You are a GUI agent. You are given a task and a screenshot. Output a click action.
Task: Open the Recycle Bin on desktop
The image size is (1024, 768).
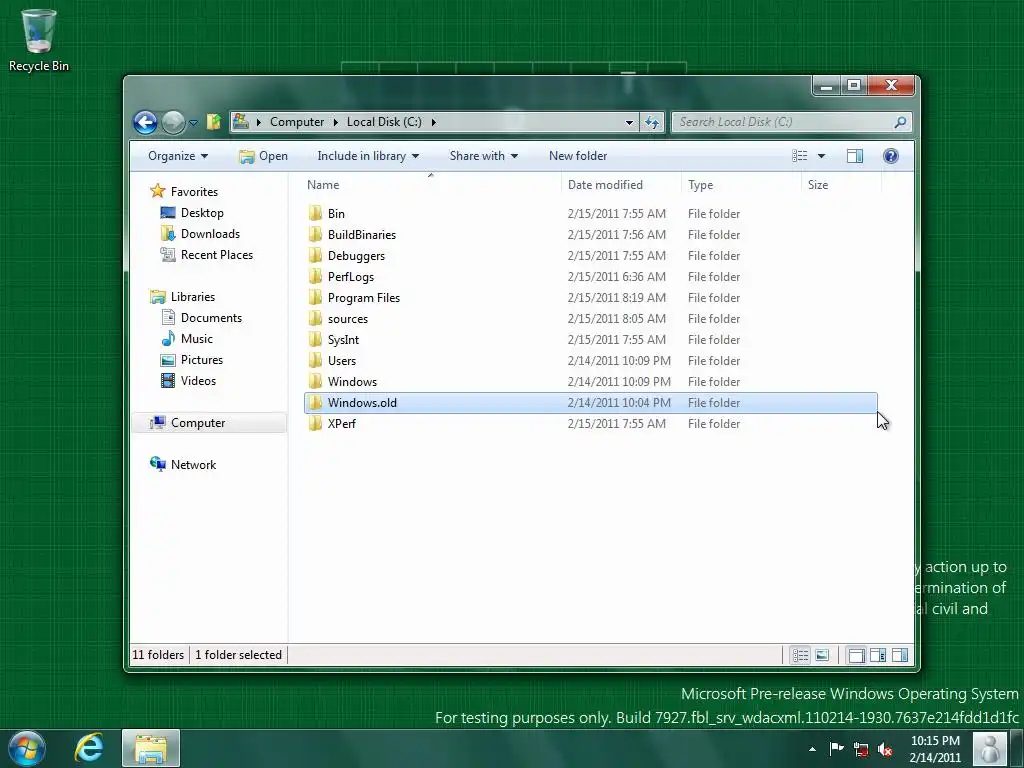(x=39, y=39)
